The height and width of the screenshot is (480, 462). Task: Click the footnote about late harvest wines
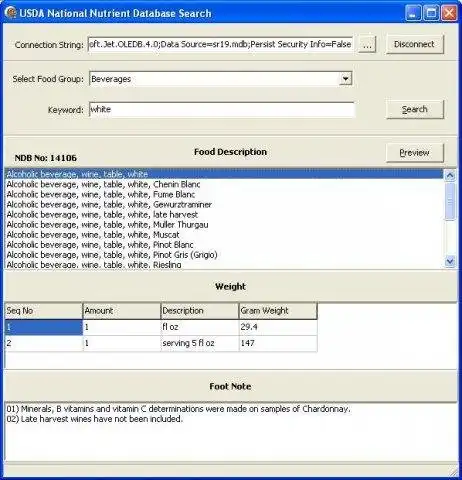coord(95,419)
